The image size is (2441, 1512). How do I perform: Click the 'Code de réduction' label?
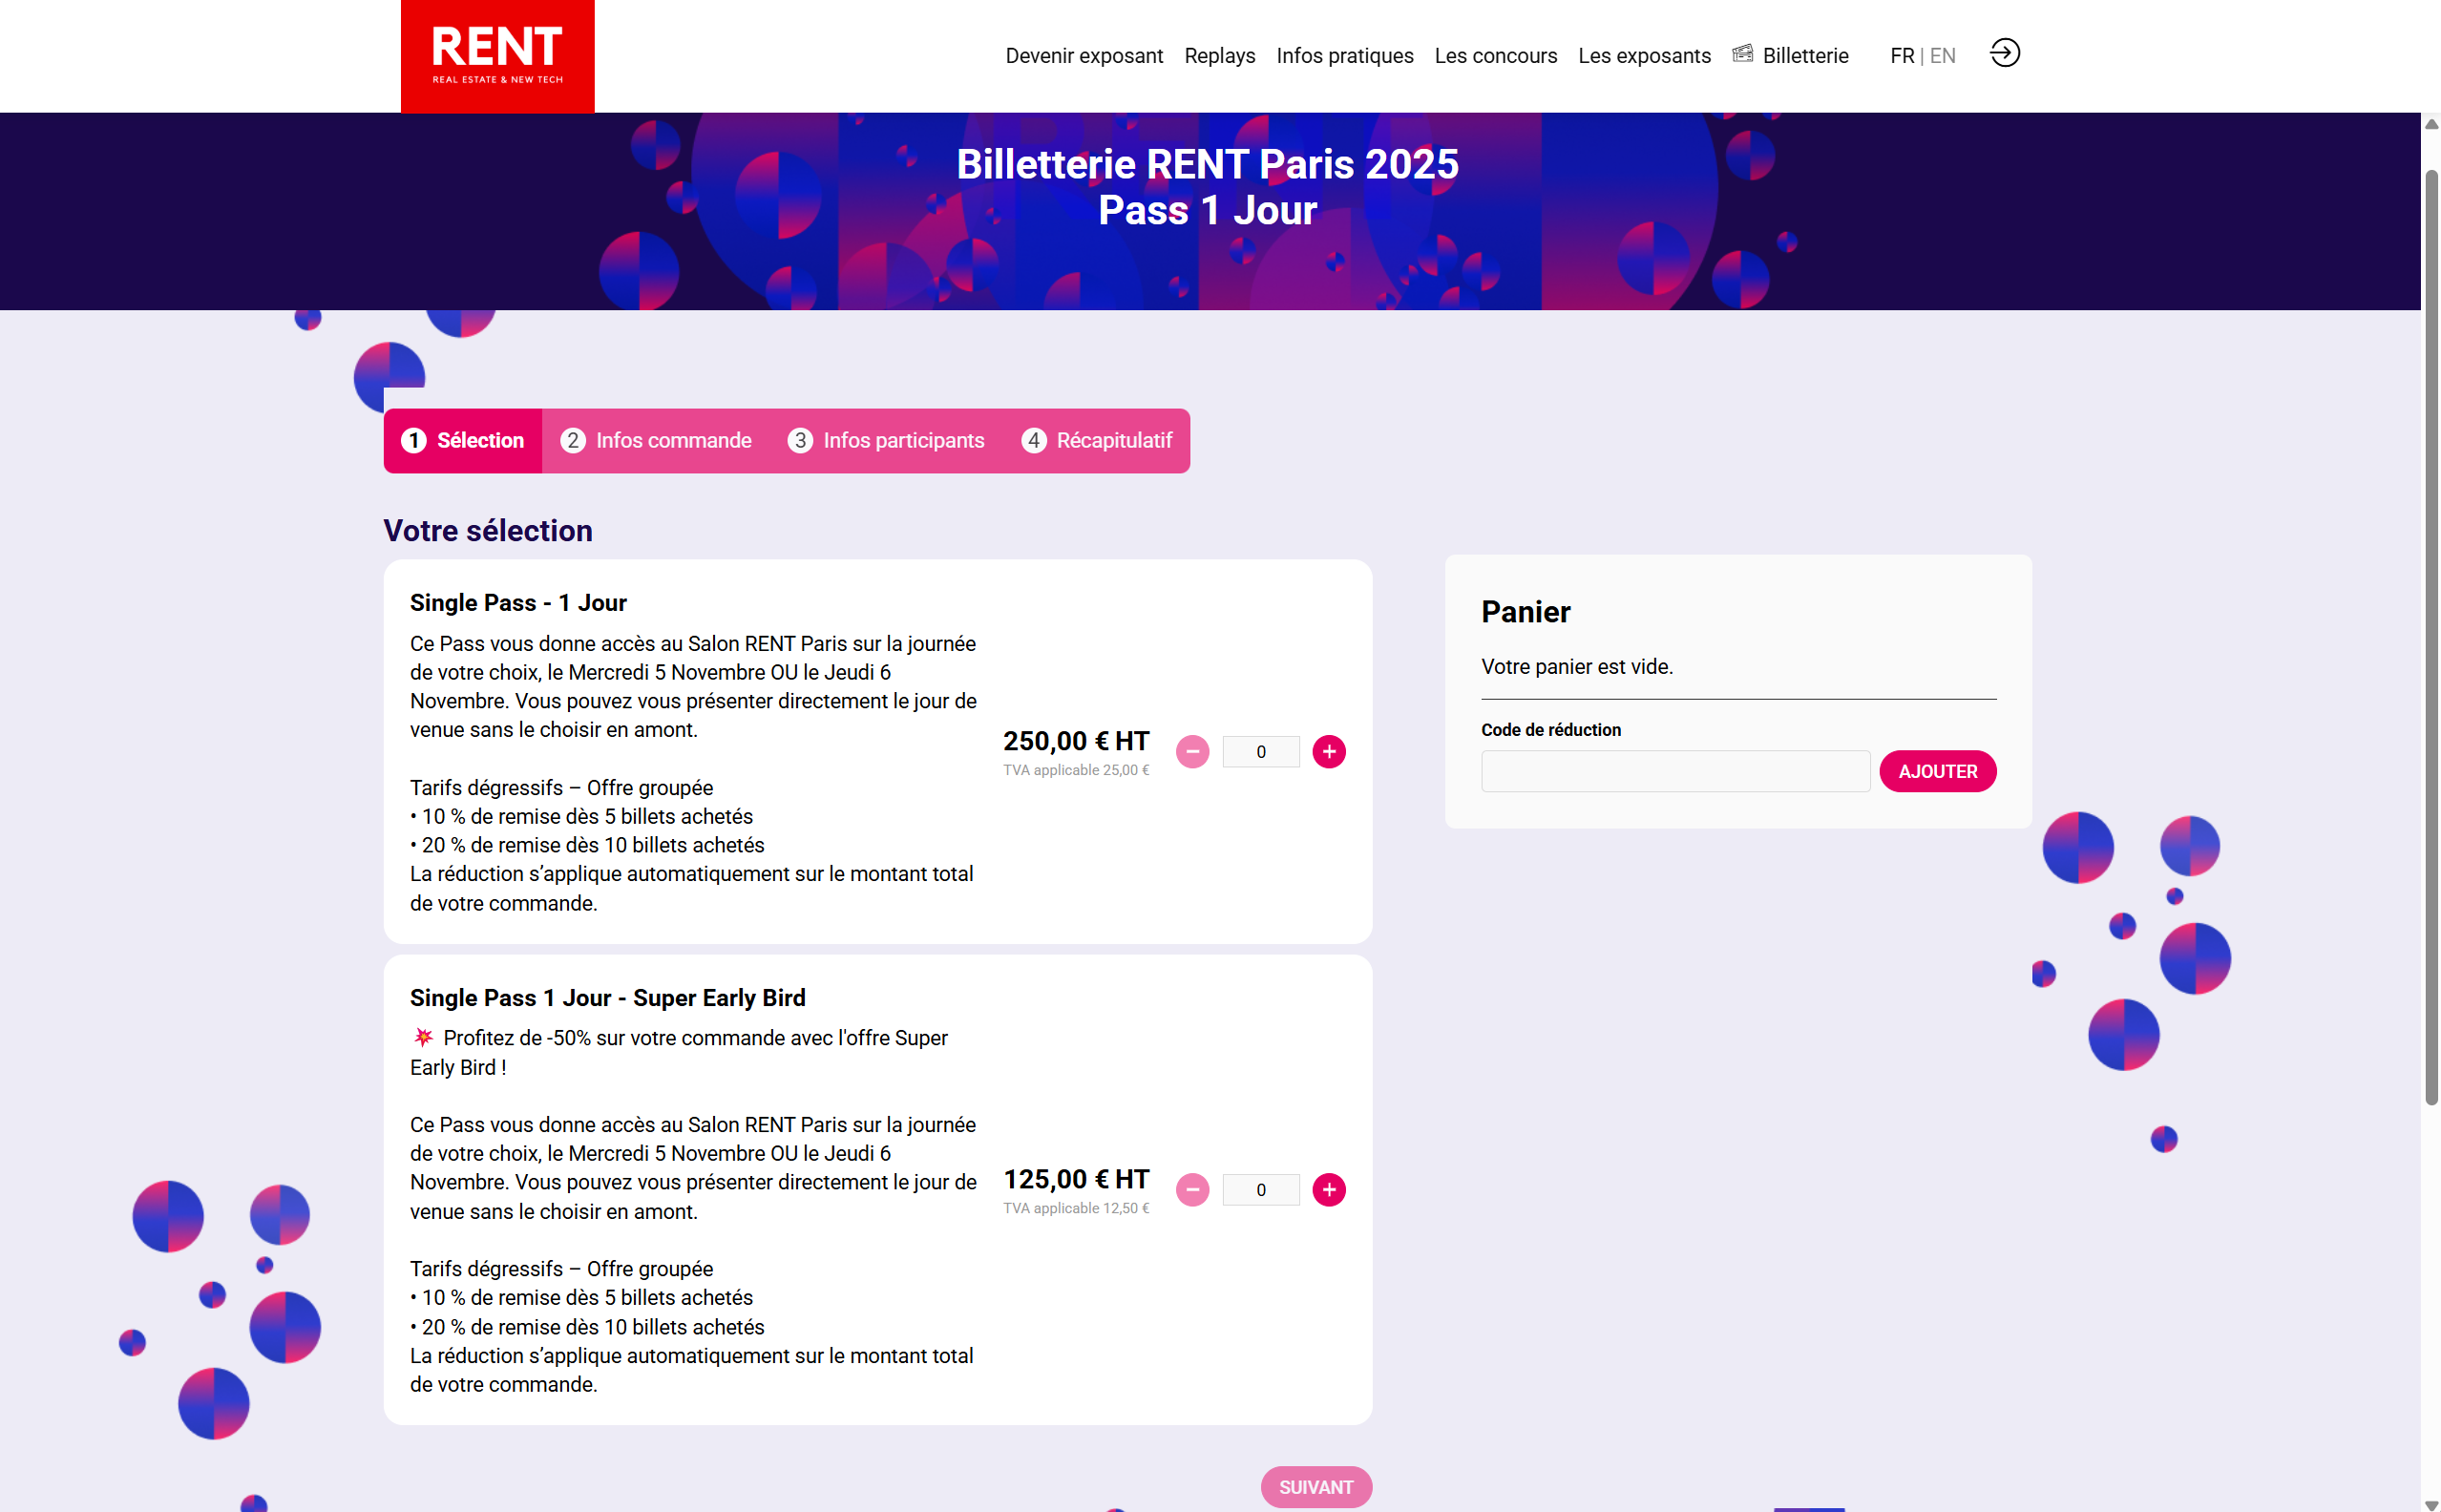pos(1550,730)
